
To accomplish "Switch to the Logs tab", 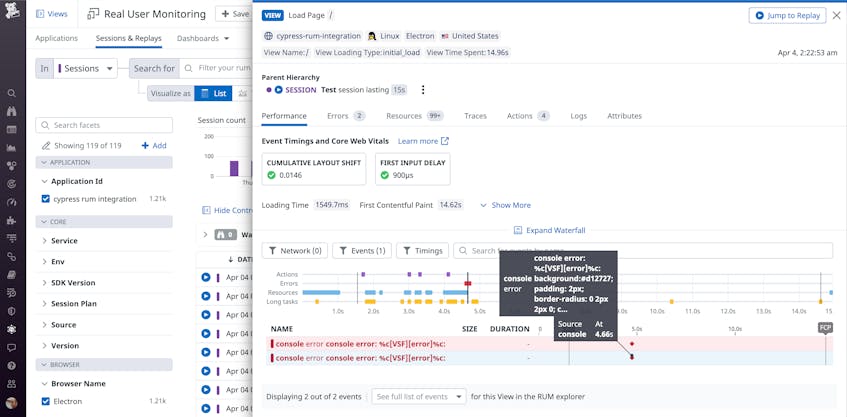I will click(x=579, y=116).
